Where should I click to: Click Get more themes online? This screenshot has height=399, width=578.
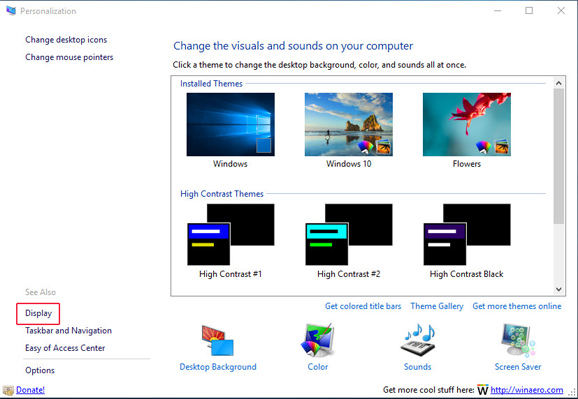coord(517,306)
